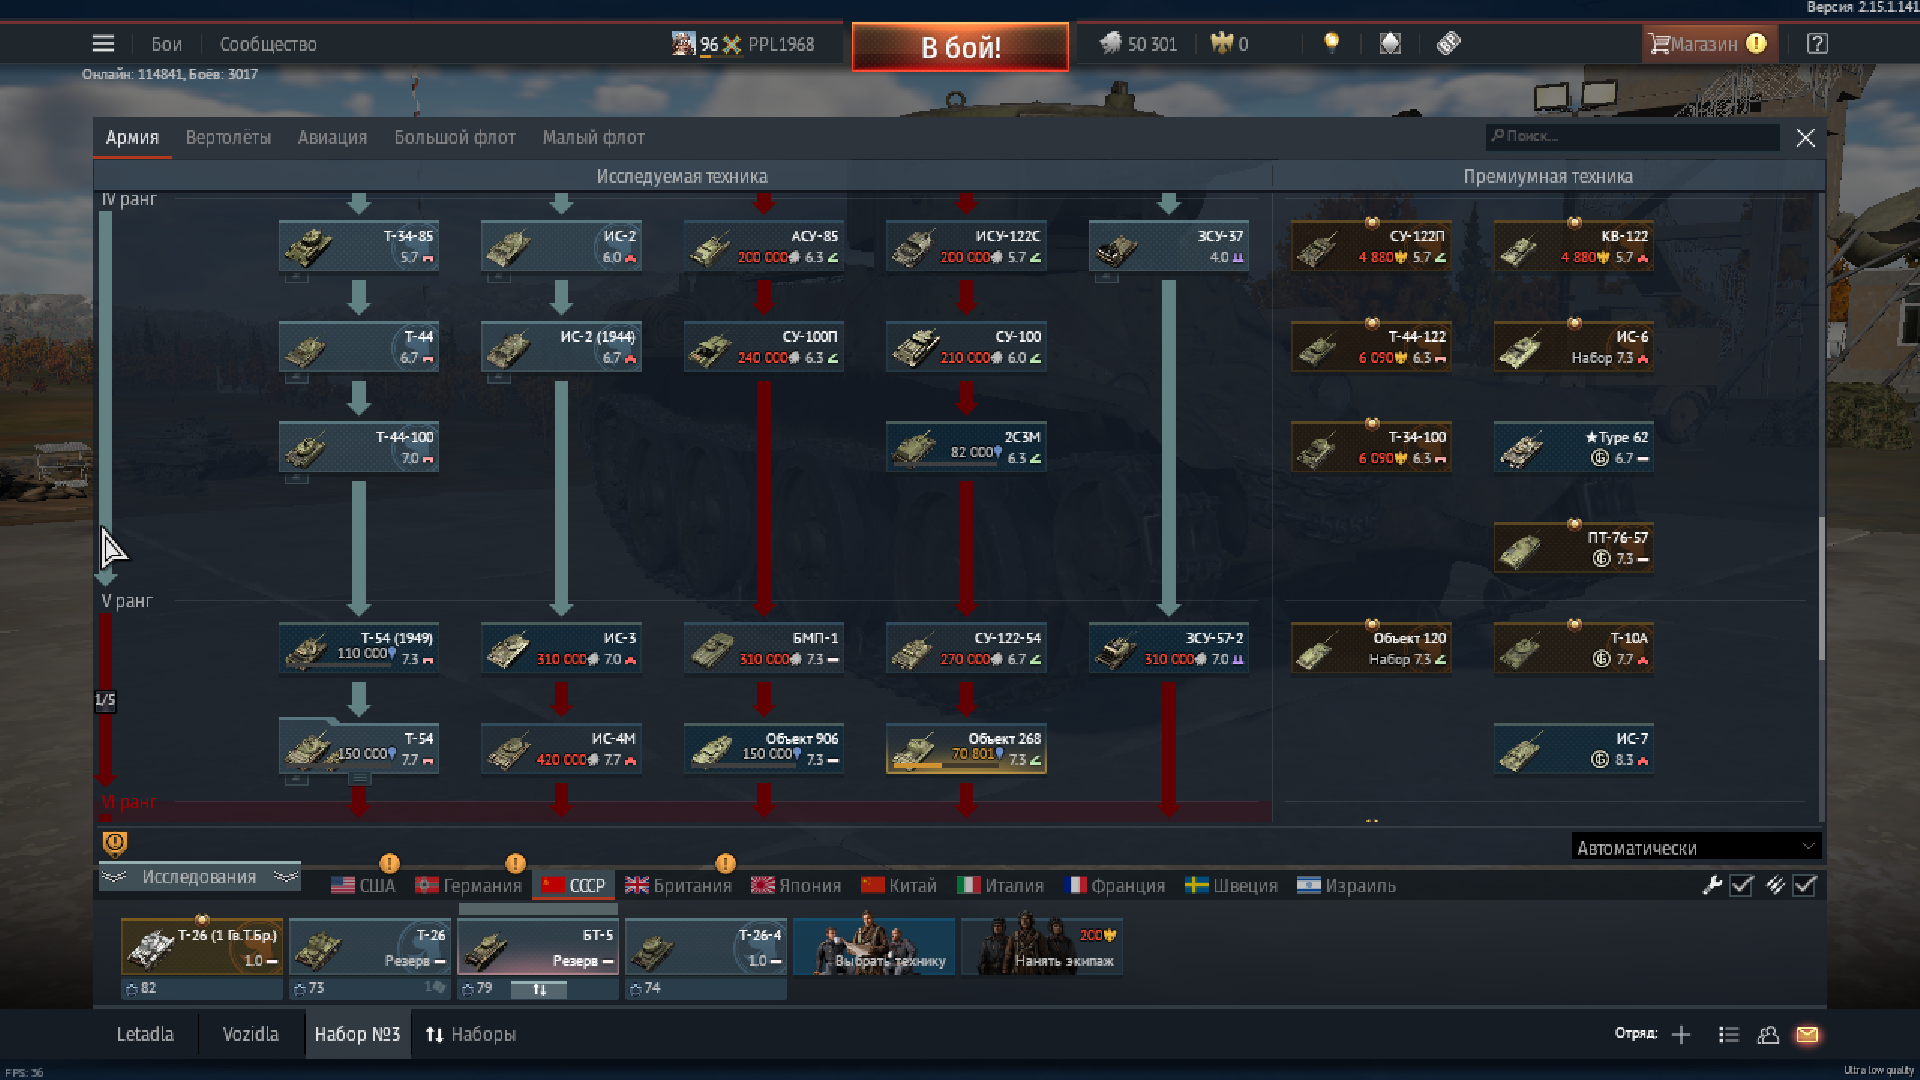
Task: Close the research tree window
Action: tap(1805, 138)
